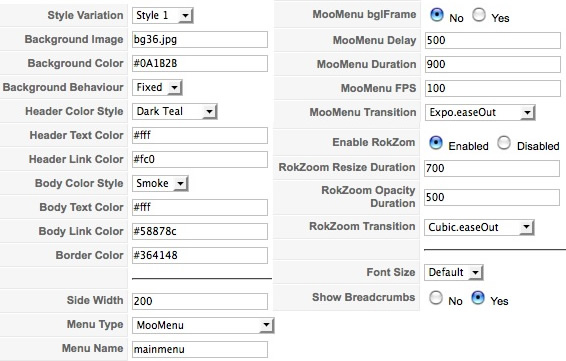The height and width of the screenshot is (361, 566).
Task: Focus the Menu Name input field
Action: (x=200, y=349)
